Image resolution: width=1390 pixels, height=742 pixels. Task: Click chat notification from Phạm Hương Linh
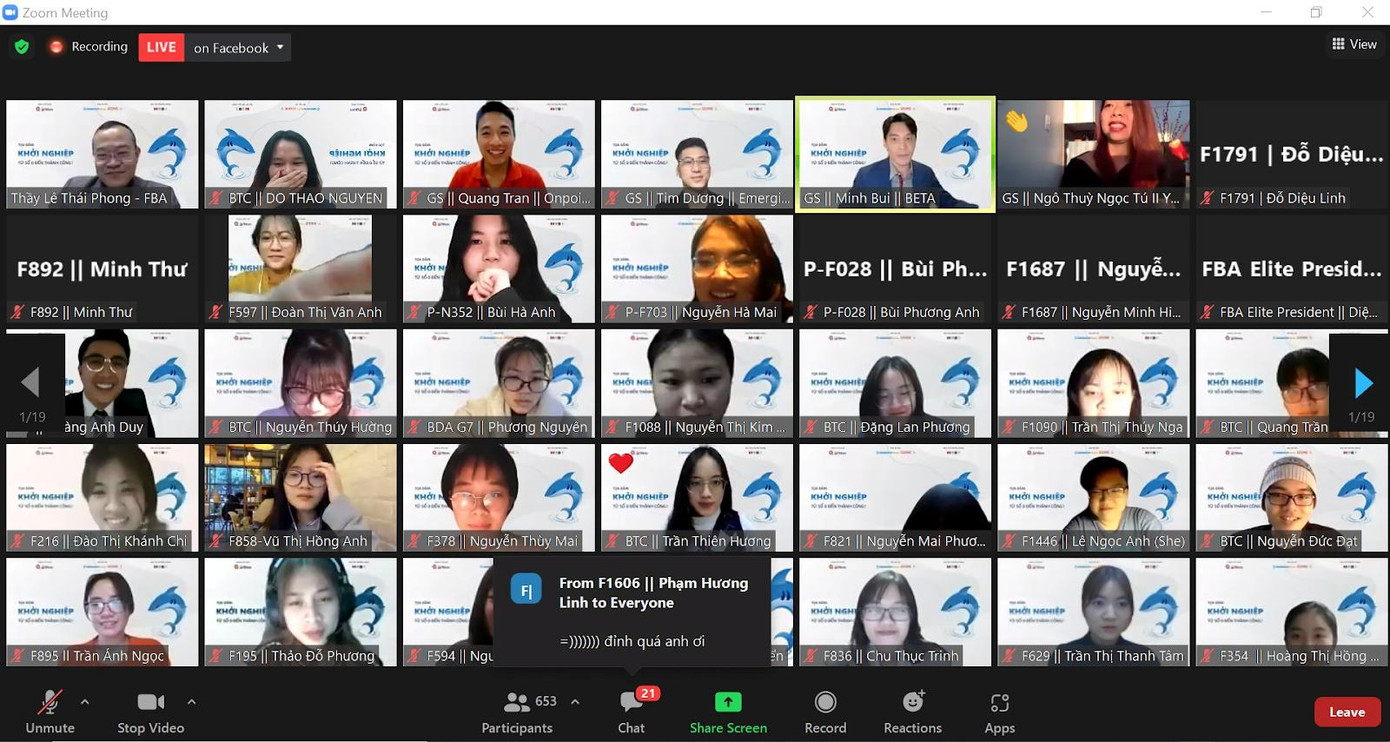(632, 612)
